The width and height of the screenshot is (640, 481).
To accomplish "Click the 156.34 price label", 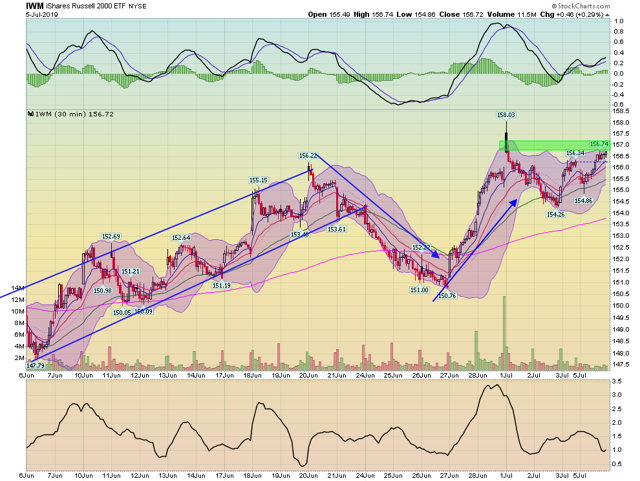I will (x=575, y=153).
